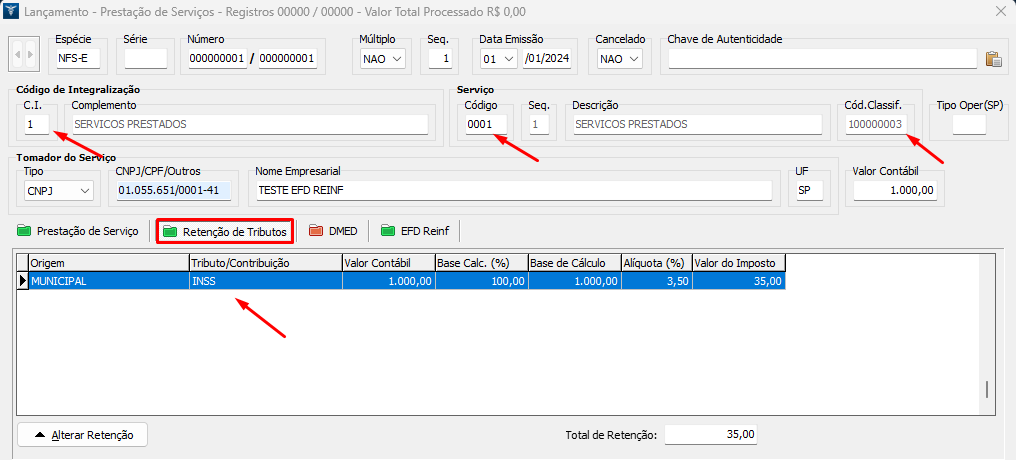The height and width of the screenshot is (461, 1016).
Task: Click the application logo in title bar
Action: click(13, 11)
